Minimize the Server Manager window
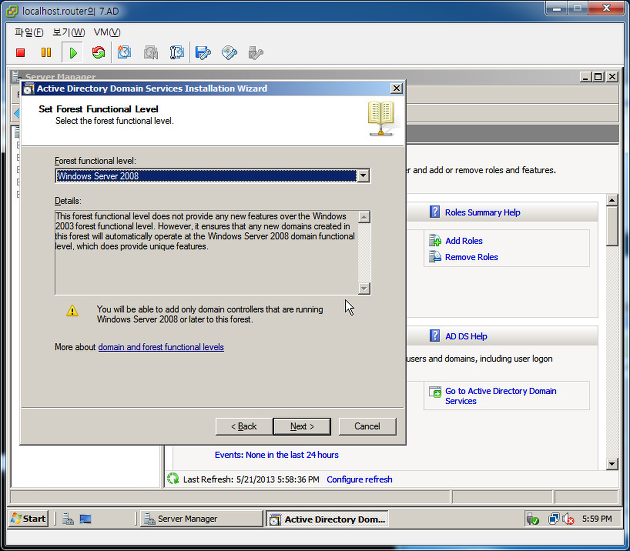630x551 pixels. click(585, 76)
